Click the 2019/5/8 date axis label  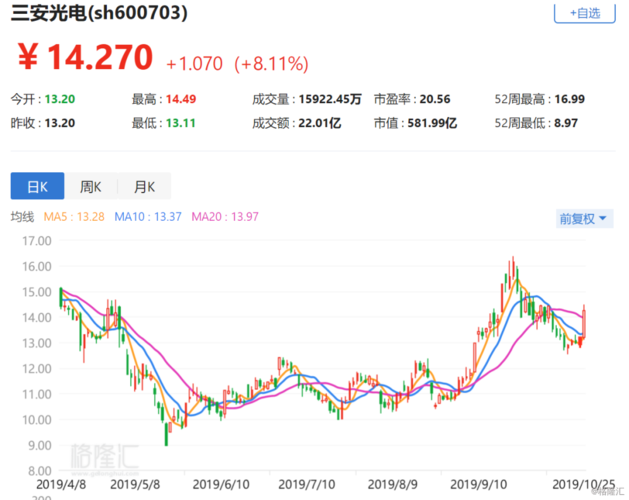point(135,484)
